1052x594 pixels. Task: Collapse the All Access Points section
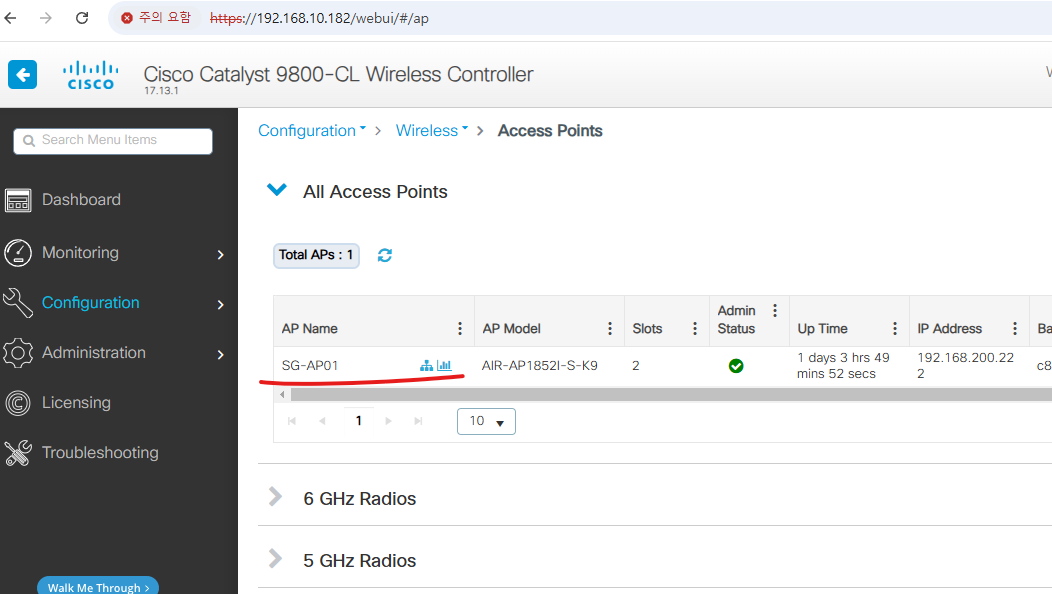point(277,191)
